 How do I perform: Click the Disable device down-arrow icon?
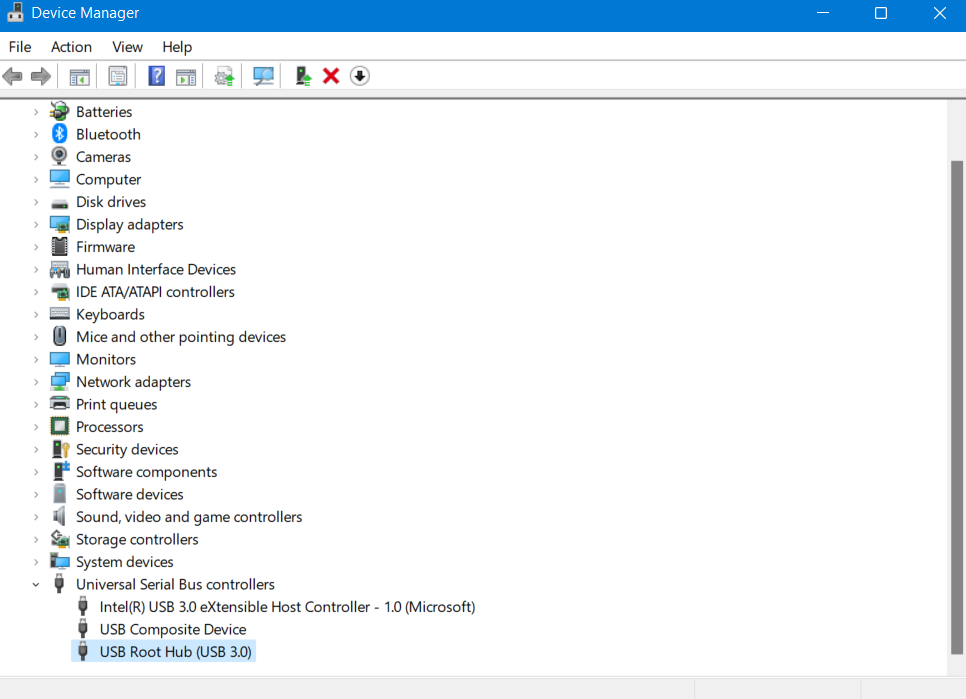[x=360, y=76]
